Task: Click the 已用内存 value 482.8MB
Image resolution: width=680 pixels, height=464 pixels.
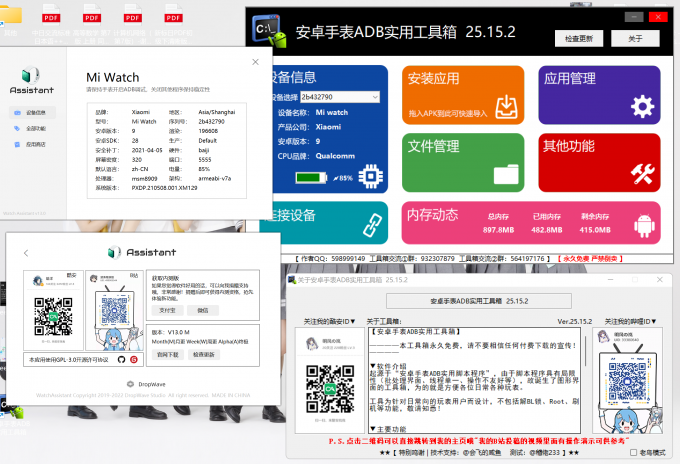Action: tap(546, 230)
